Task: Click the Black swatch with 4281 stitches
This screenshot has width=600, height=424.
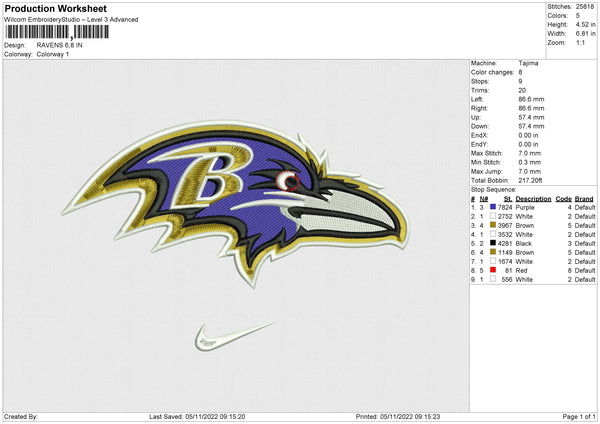Action: click(x=493, y=243)
